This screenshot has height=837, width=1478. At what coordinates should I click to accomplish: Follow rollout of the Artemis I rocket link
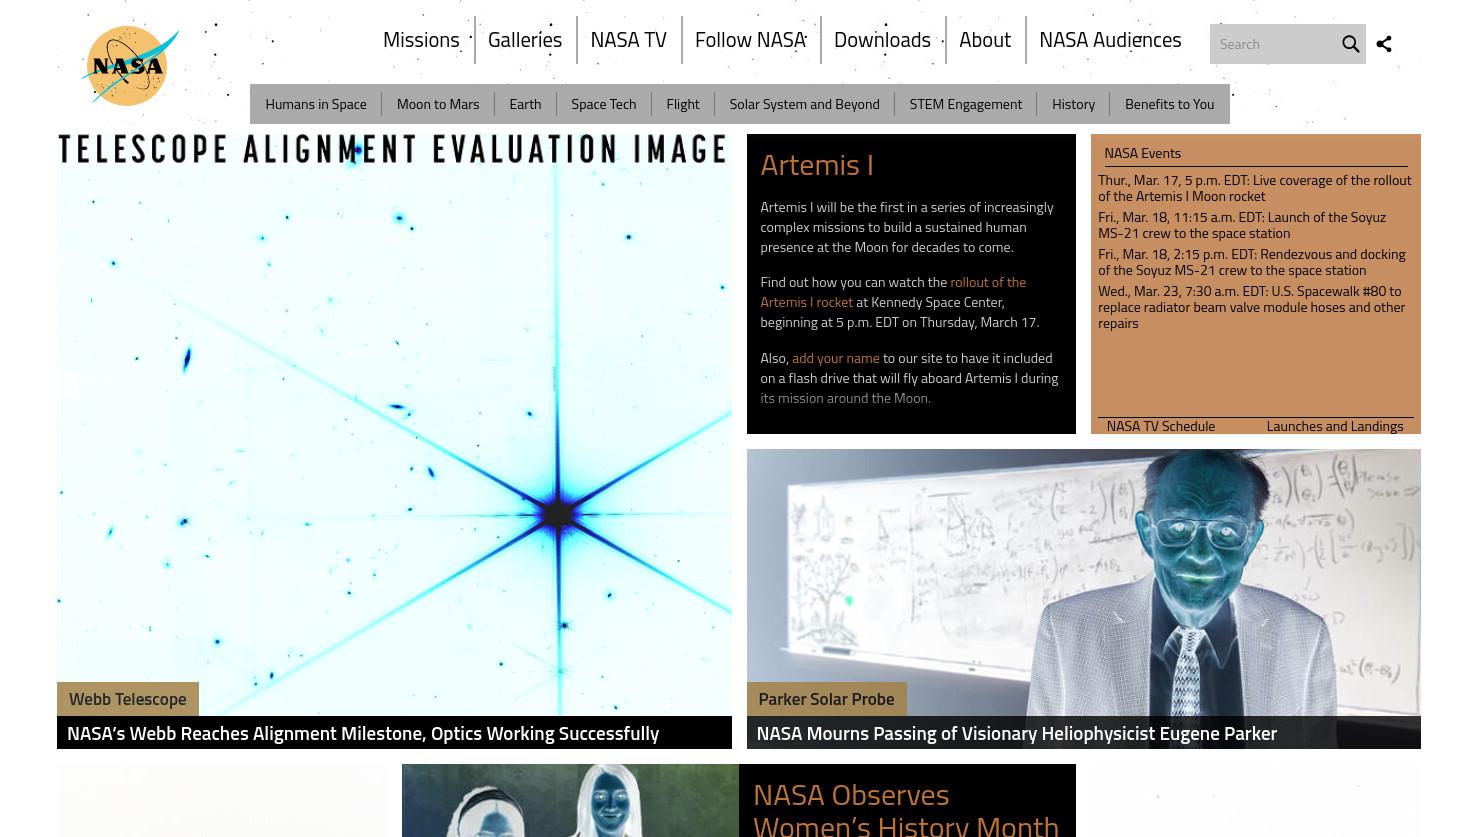point(893,292)
